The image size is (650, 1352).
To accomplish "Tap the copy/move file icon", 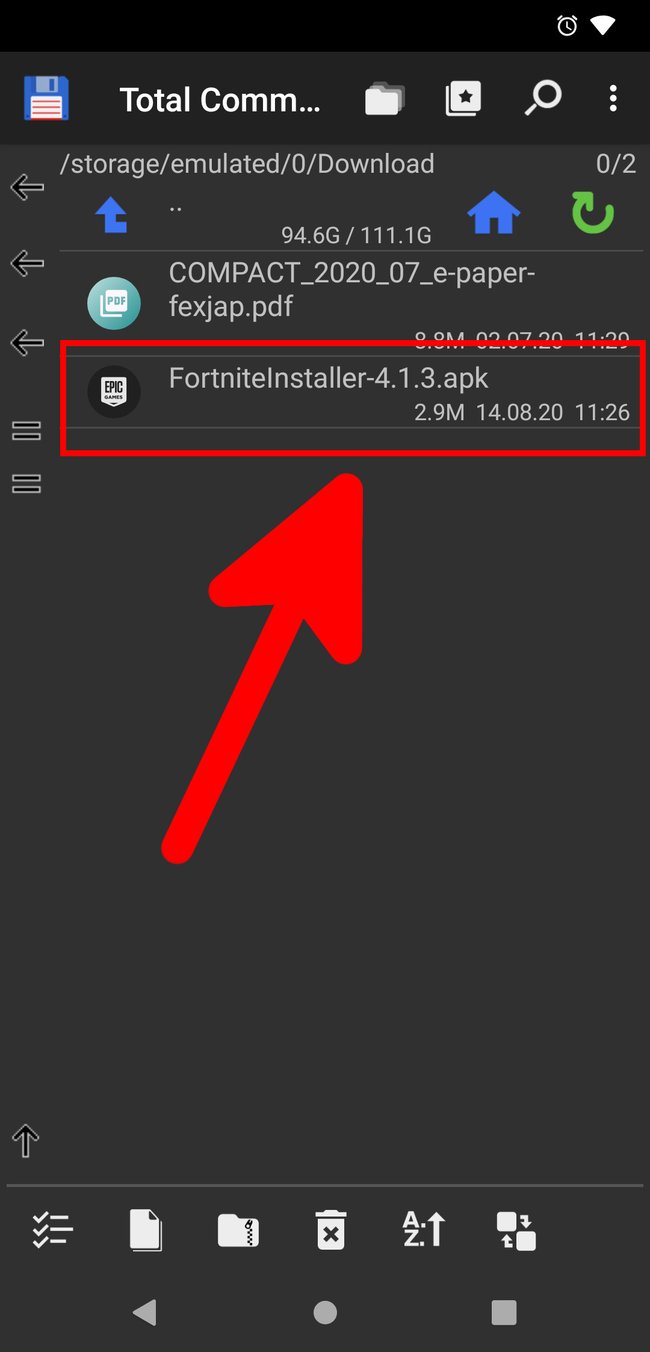I will tap(146, 1230).
